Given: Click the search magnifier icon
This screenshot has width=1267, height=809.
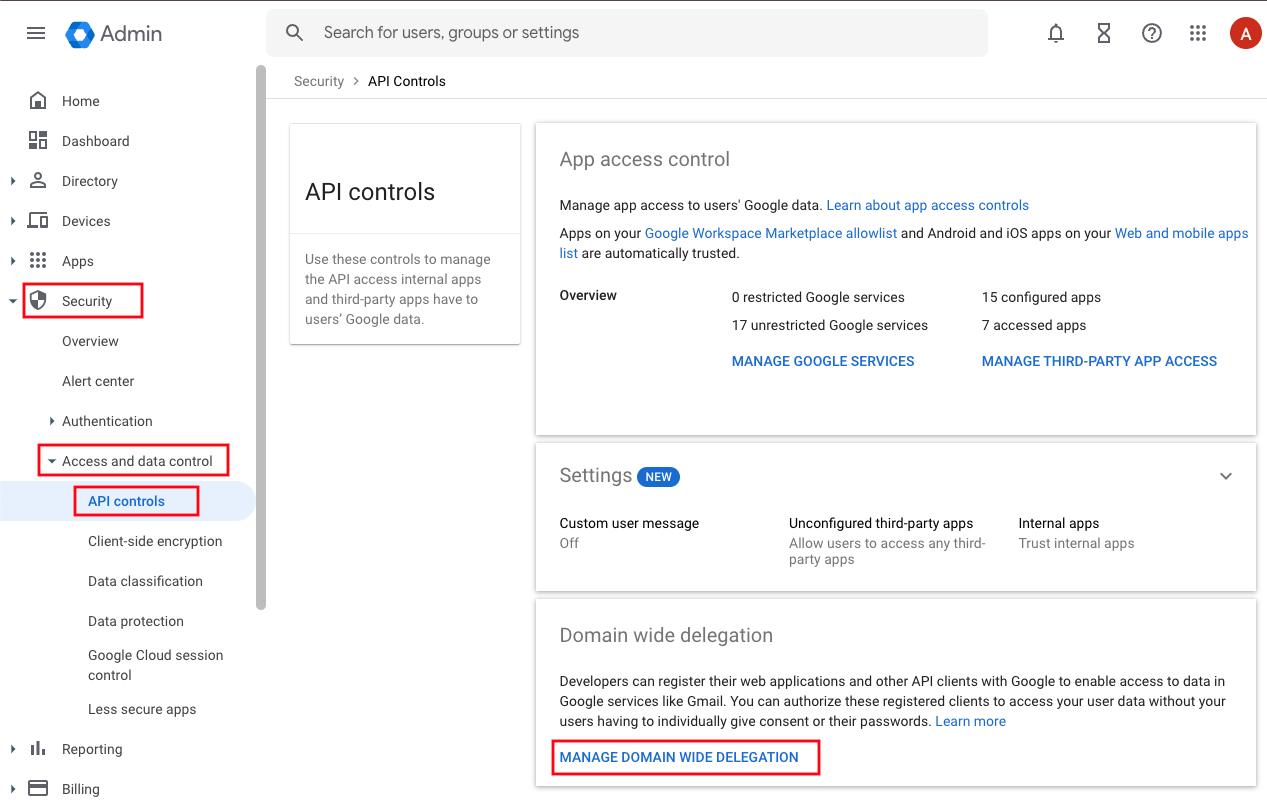Looking at the screenshot, I should coord(294,33).
